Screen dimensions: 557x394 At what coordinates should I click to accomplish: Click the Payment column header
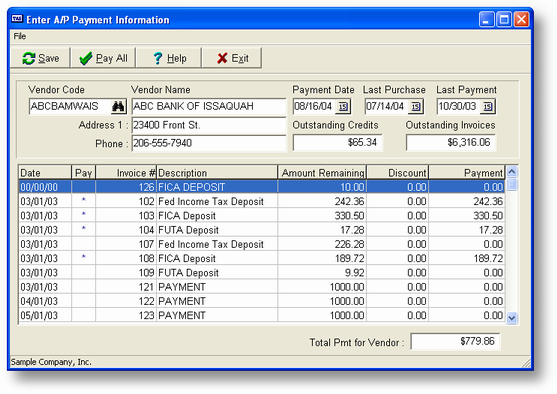tap(467, 173)
